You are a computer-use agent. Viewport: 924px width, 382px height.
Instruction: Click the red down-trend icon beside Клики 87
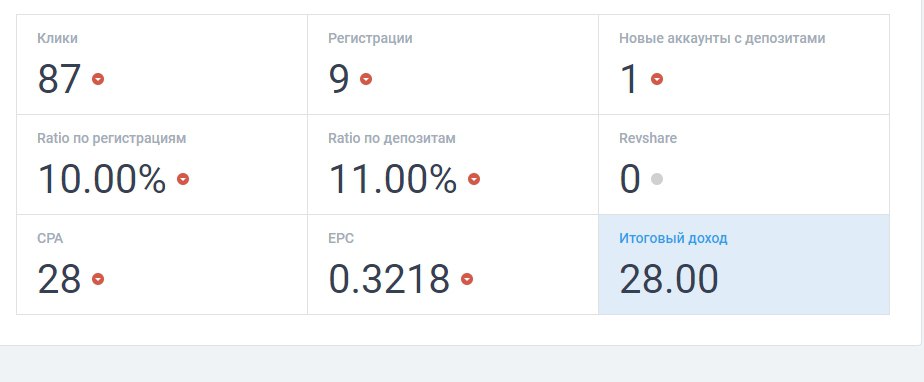coord(98,79)
